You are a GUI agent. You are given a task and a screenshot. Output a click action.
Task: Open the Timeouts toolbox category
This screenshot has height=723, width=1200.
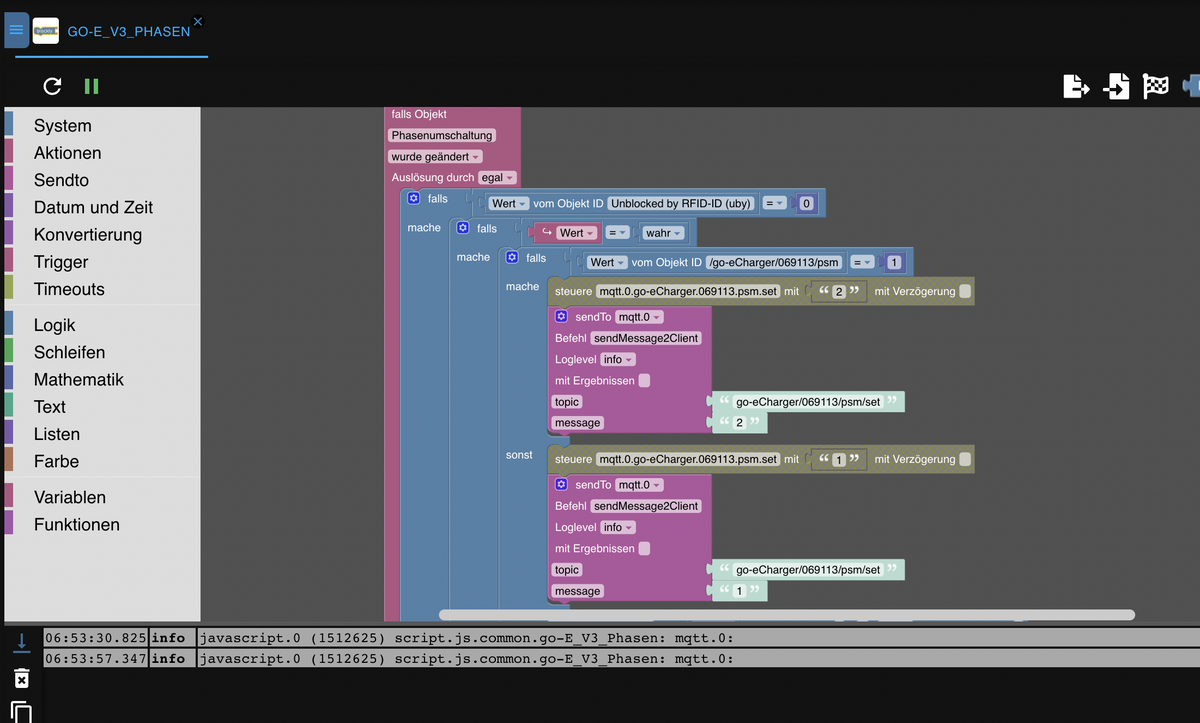point(69,289)
